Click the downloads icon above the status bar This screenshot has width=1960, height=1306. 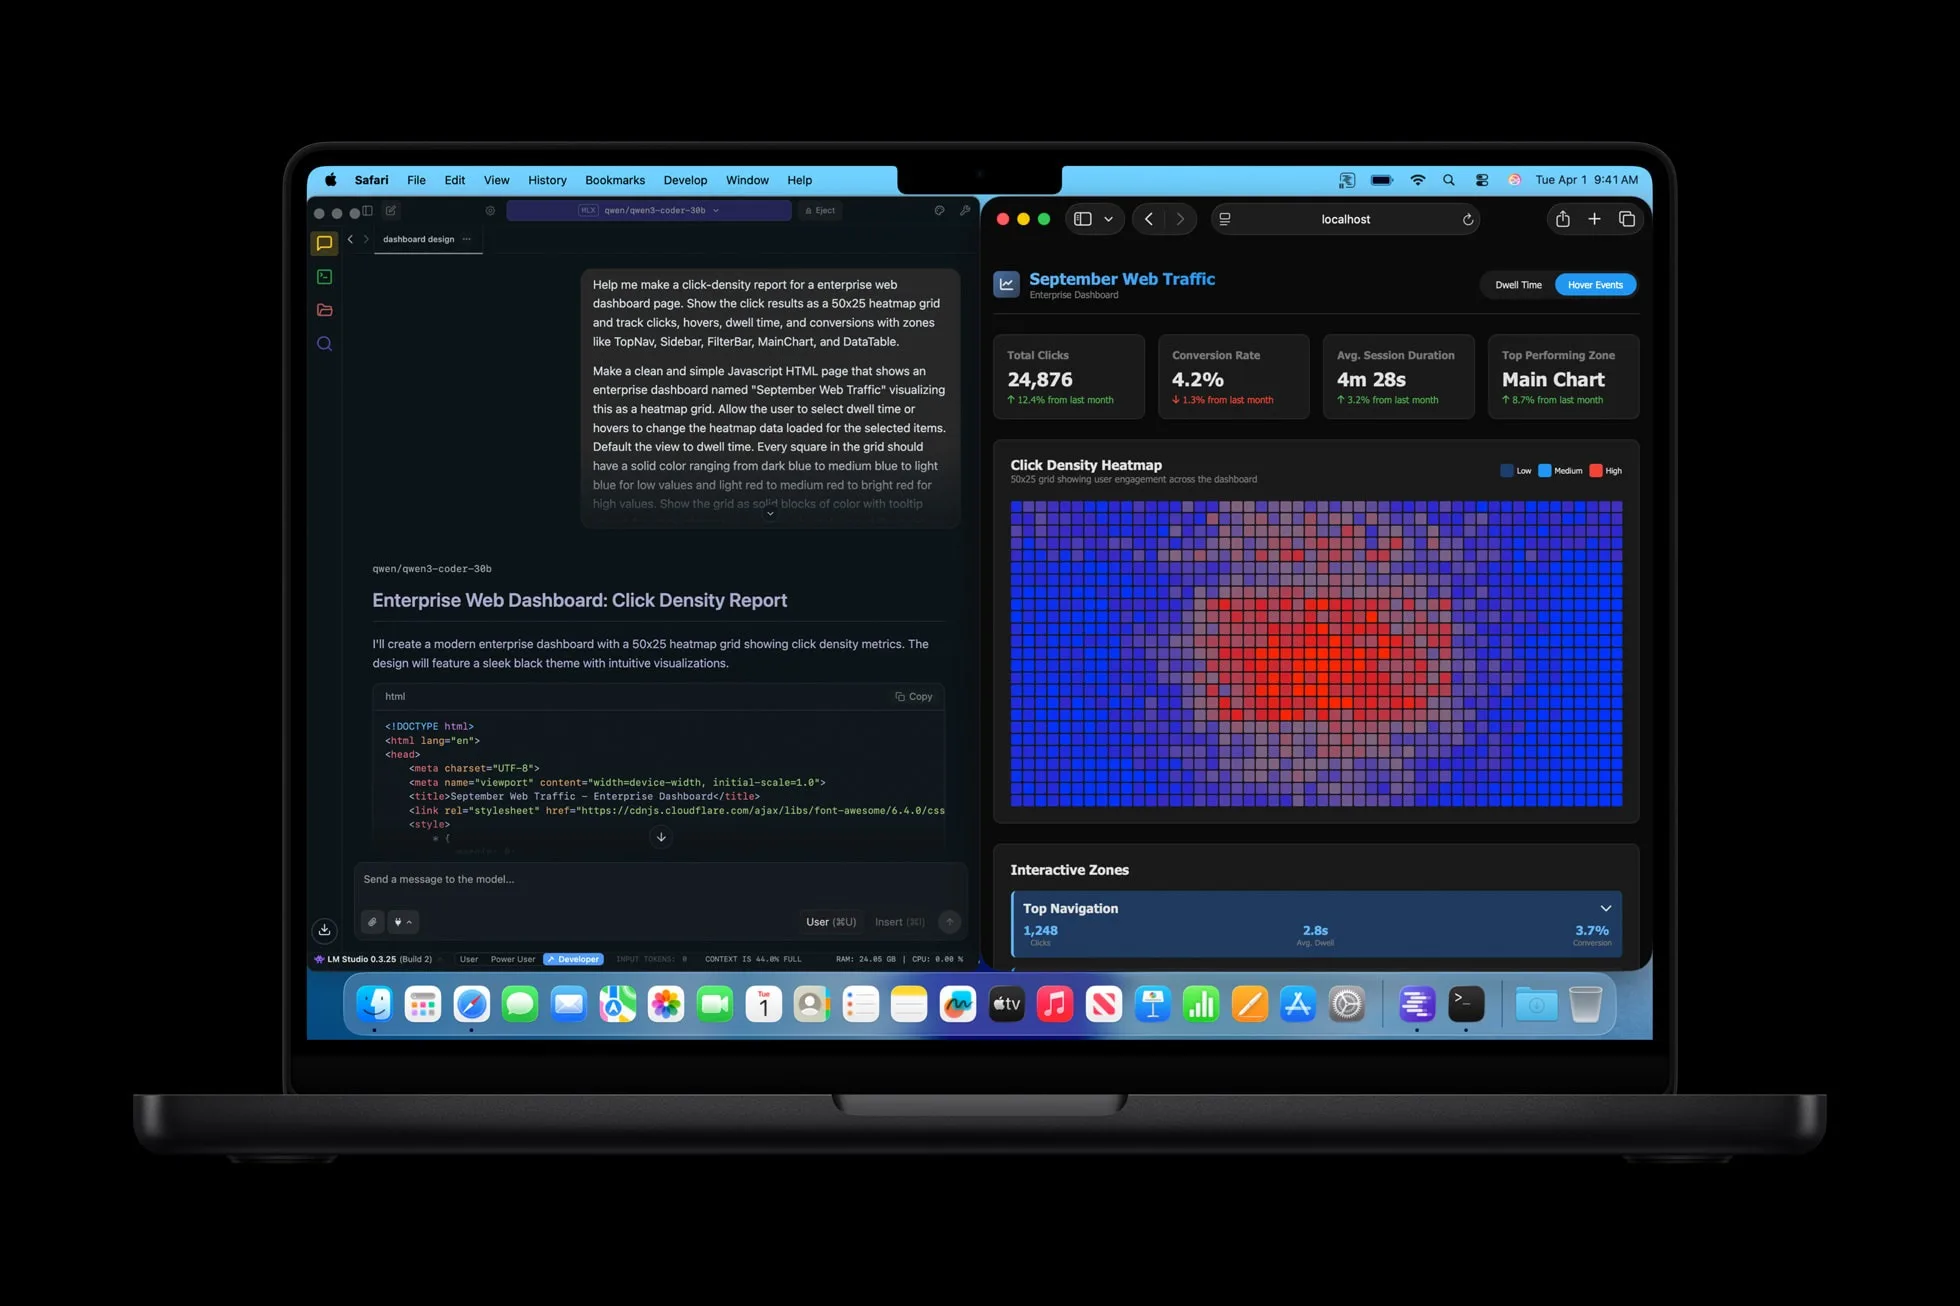pyautogui.click(x=324, y=930)
